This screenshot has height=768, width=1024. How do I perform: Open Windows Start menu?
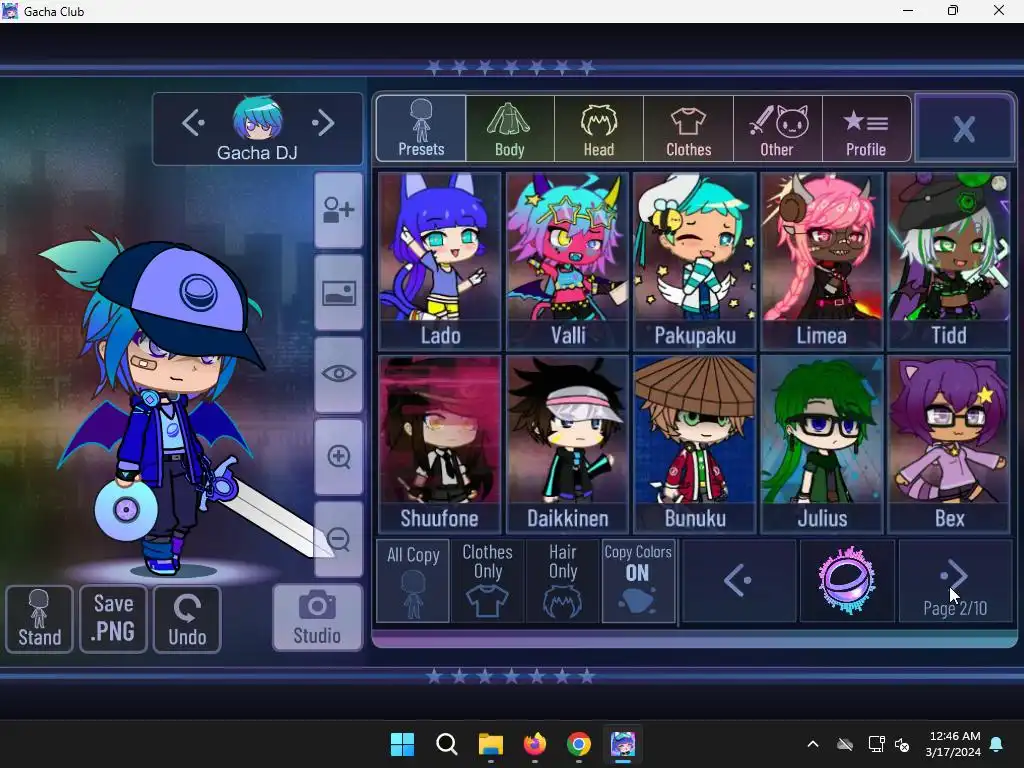(402, 744)
